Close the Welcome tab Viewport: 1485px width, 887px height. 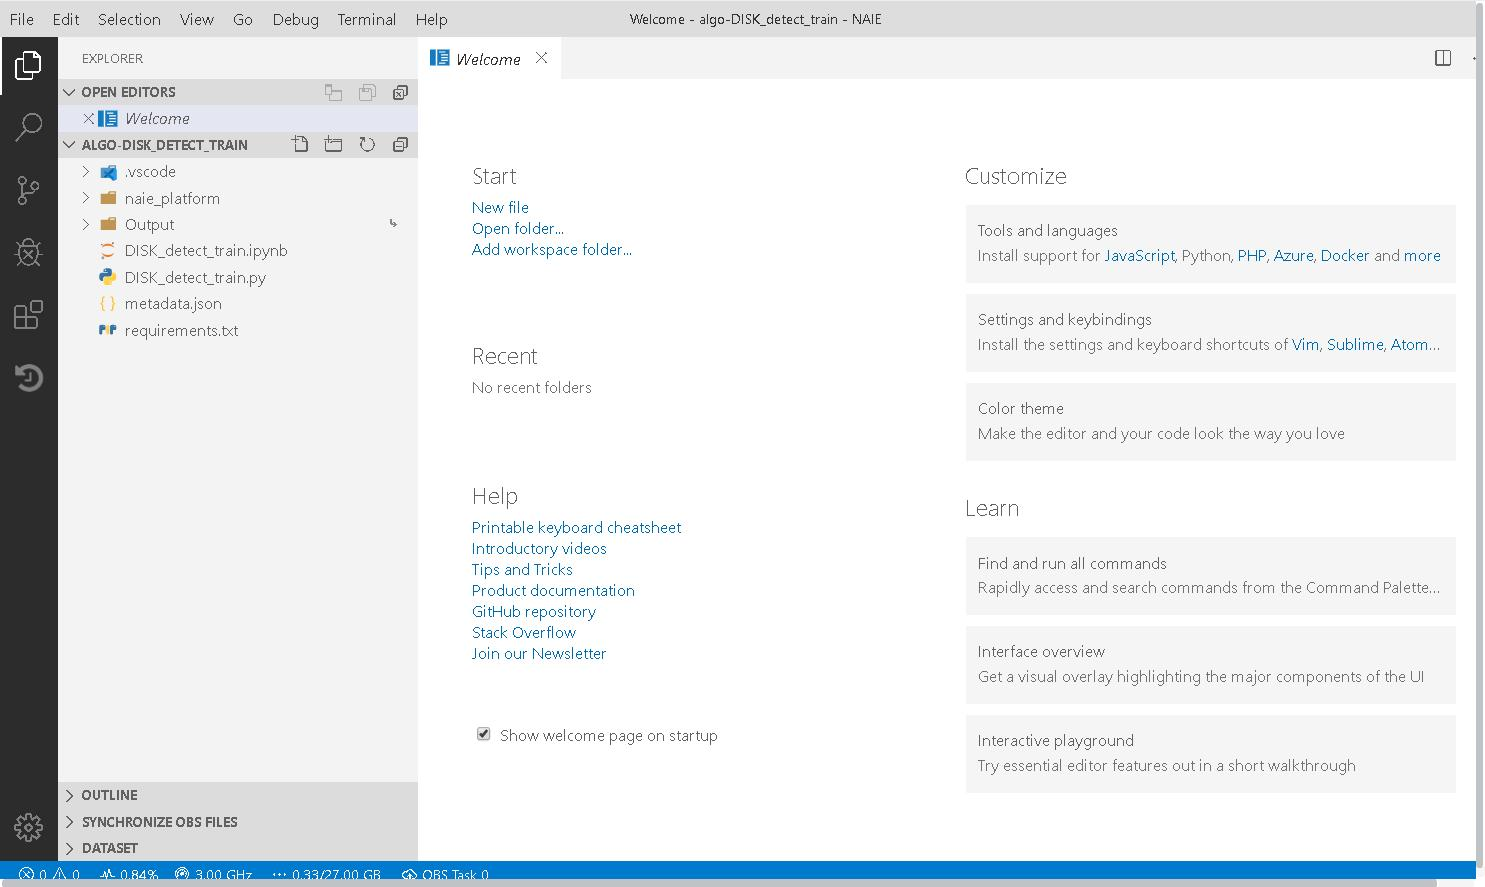[541, 58]
